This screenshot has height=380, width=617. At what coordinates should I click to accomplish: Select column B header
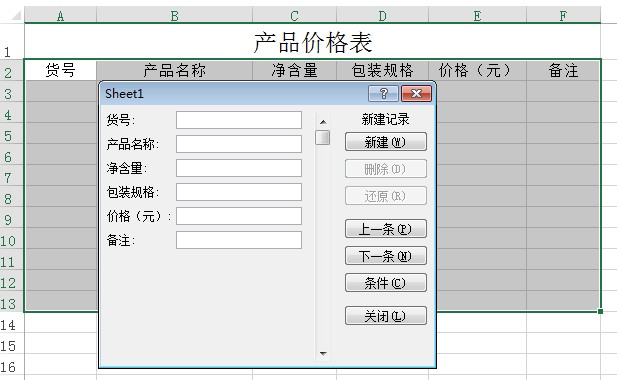174,16
